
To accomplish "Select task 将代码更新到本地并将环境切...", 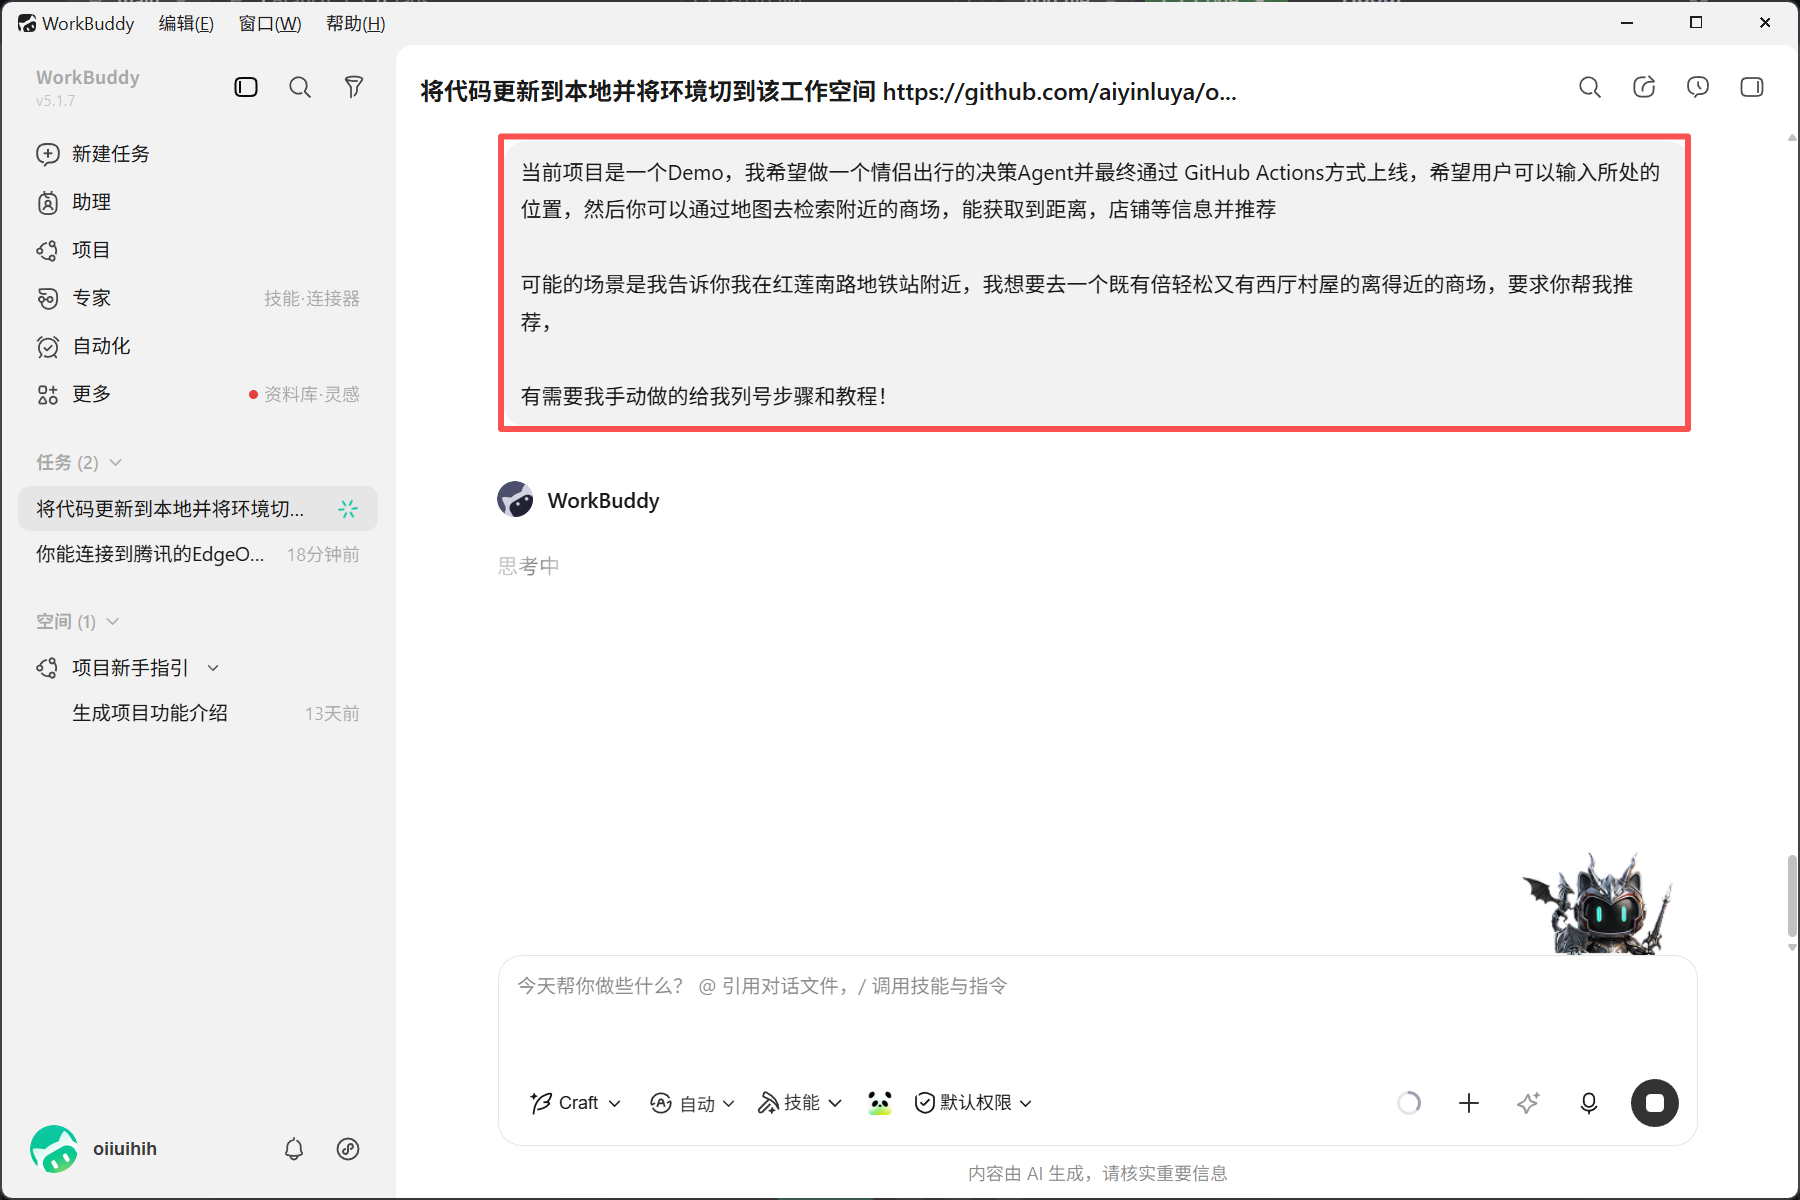I will coord(198,509).
